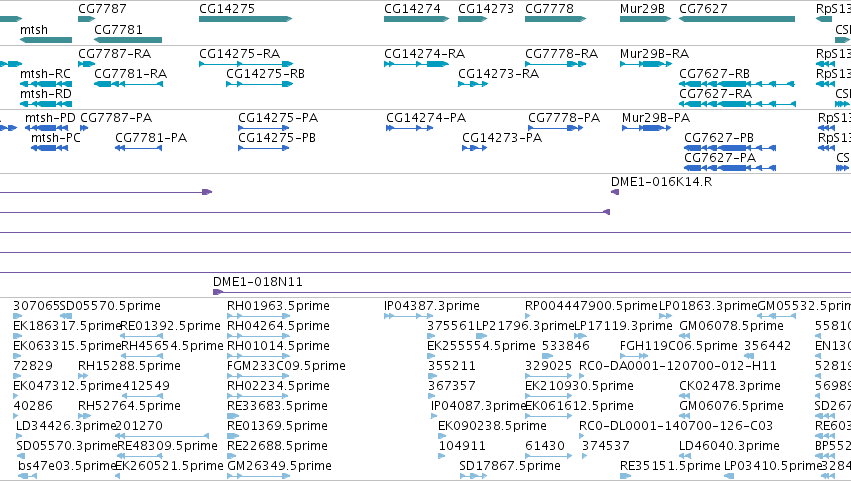
Task: Click the CG7787-RA transcript label
Action: coord(115,54)
